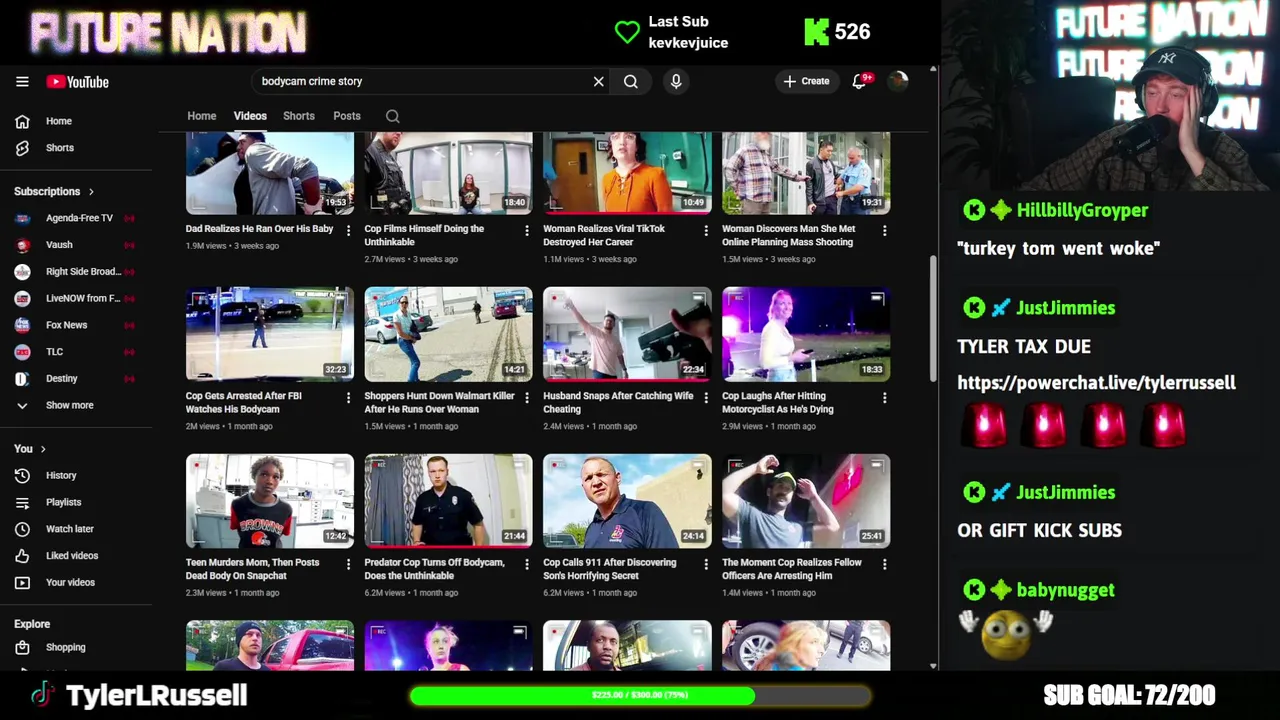Open options for 'Predator Cop Turns Off Bodycam'
The image size is (1280, 720).
[527, 565]
